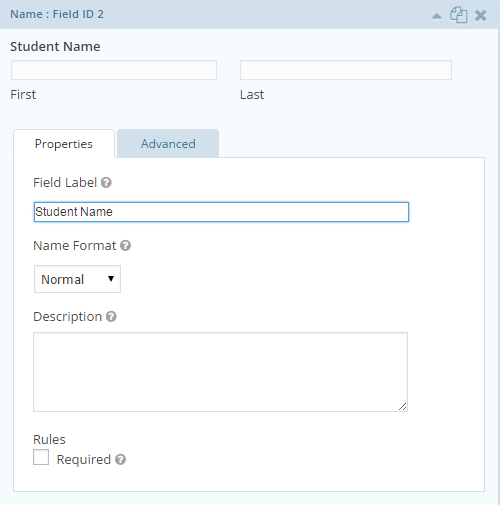Viewport: 500px width, 505px height.
Task: Open the Field Label help tooltip icon
Action: pos(106,183)
